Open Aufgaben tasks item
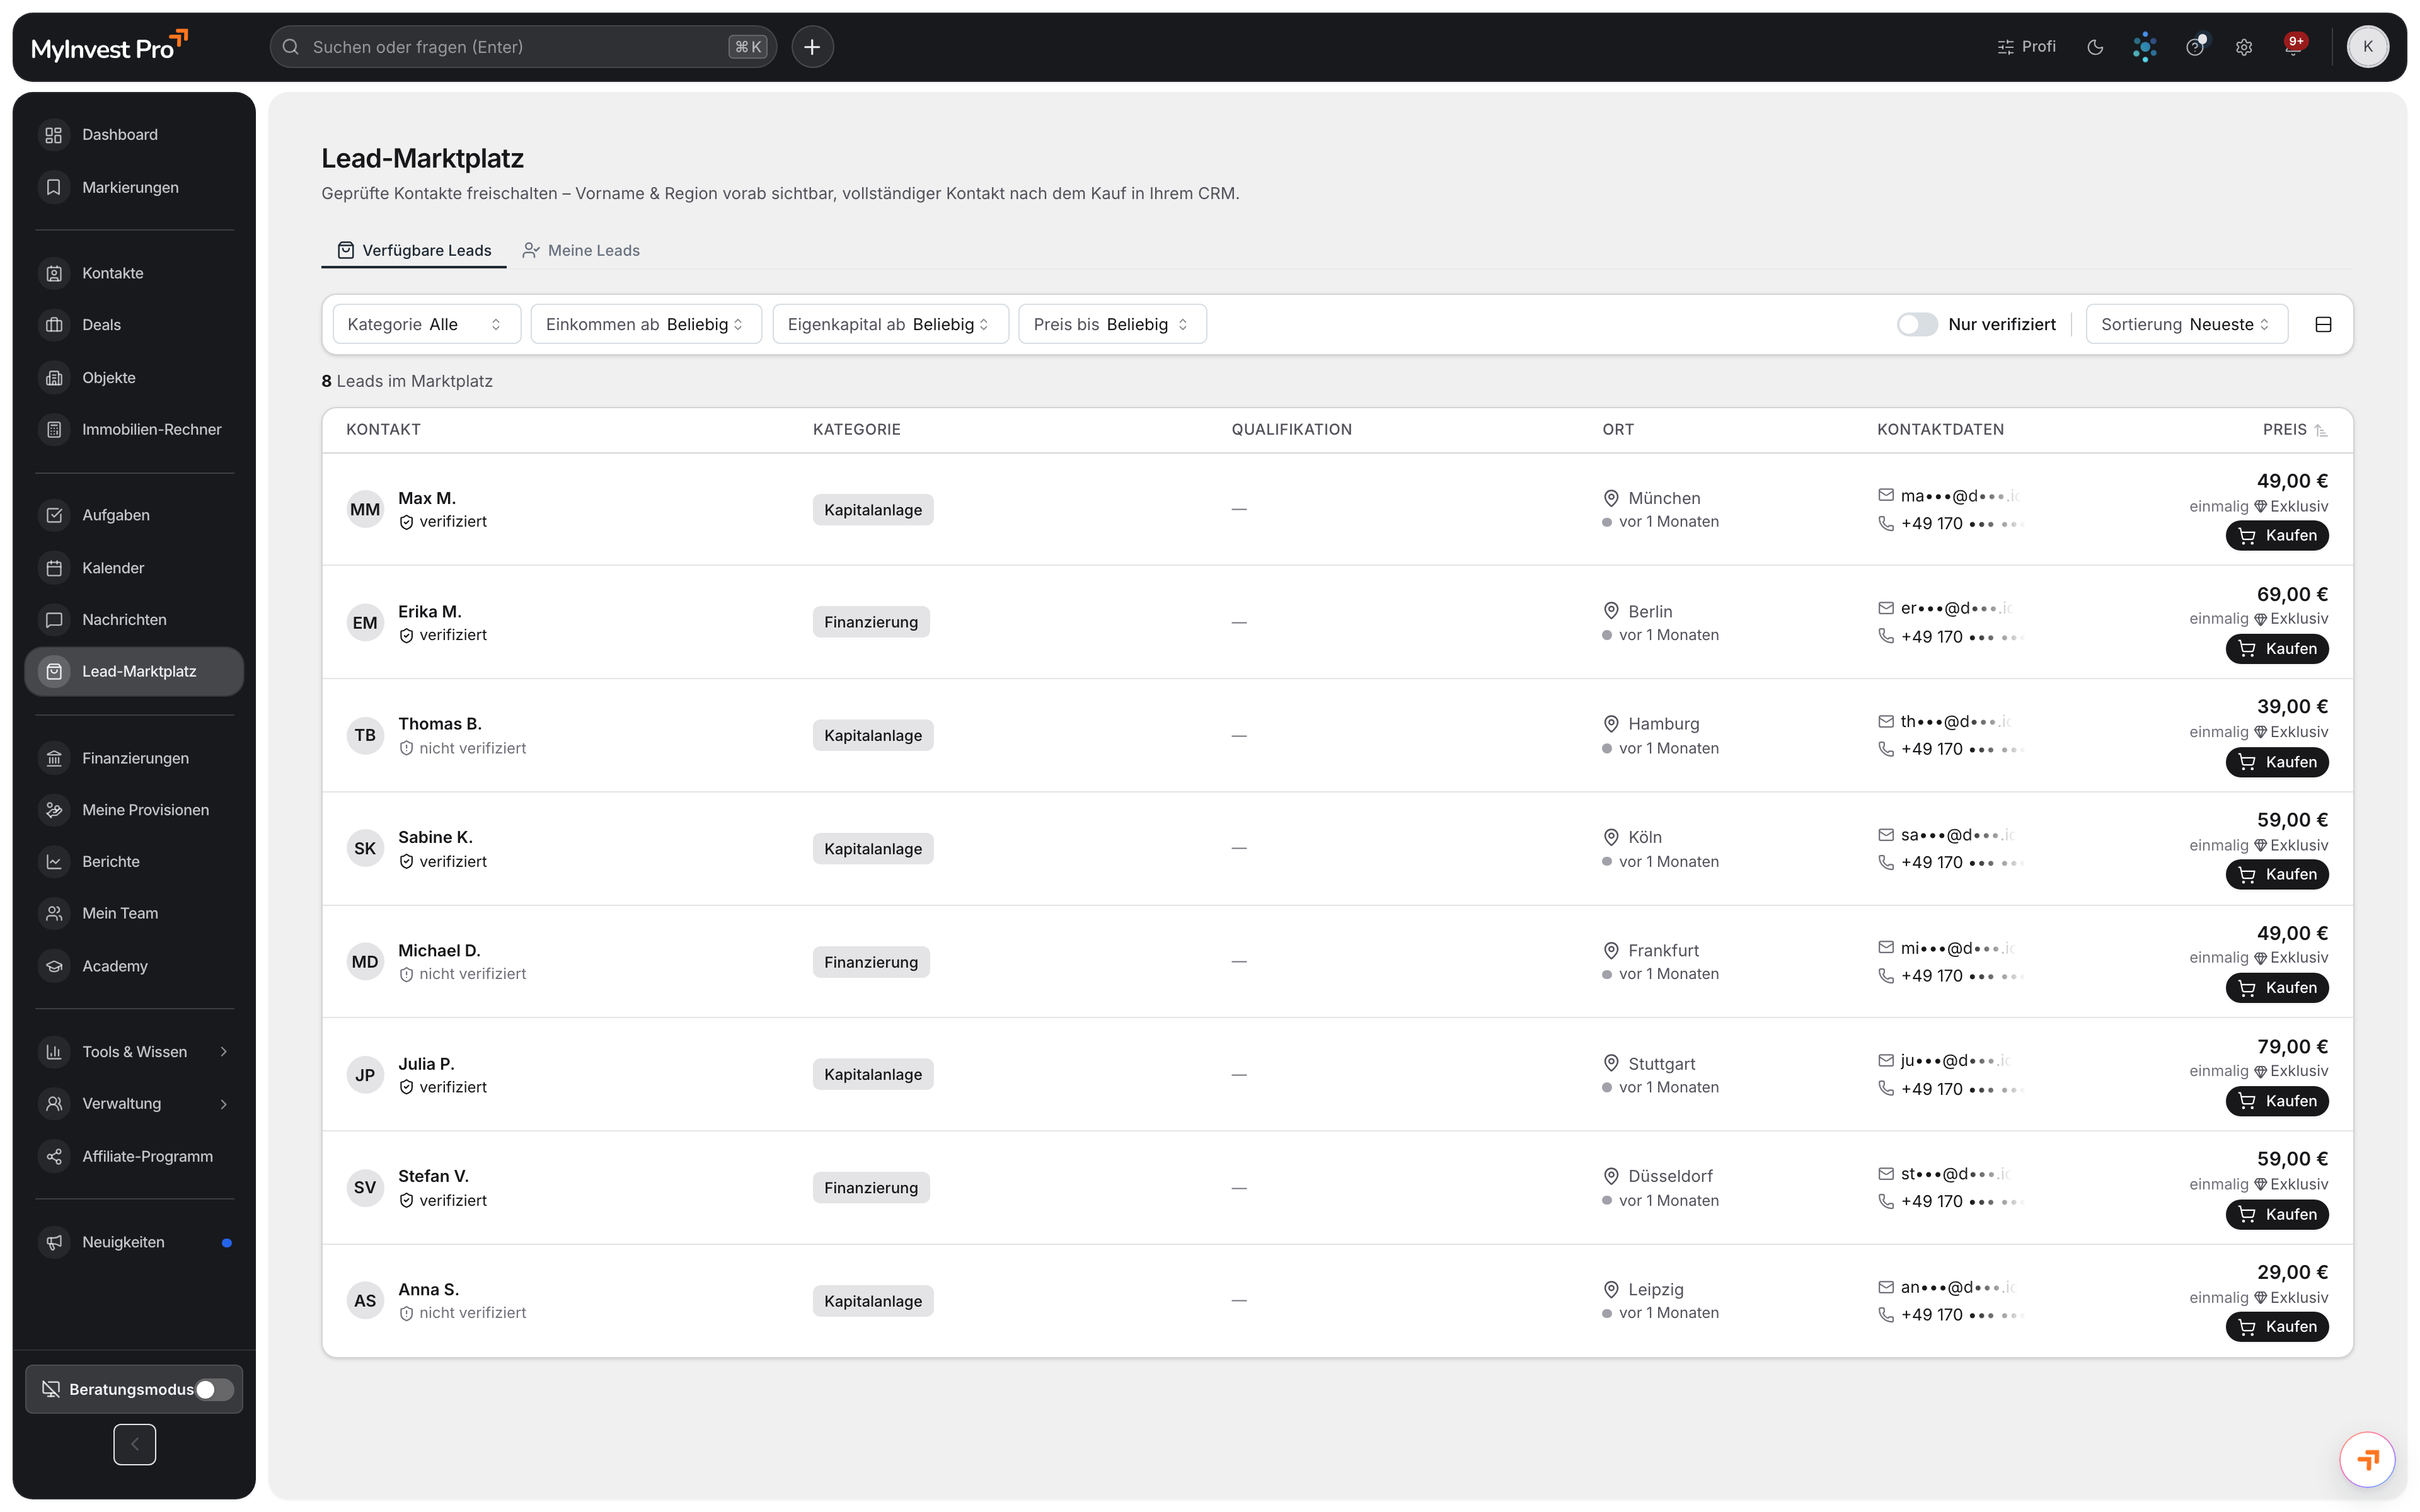The image size is (2420, 1512). tap(134, 515)
